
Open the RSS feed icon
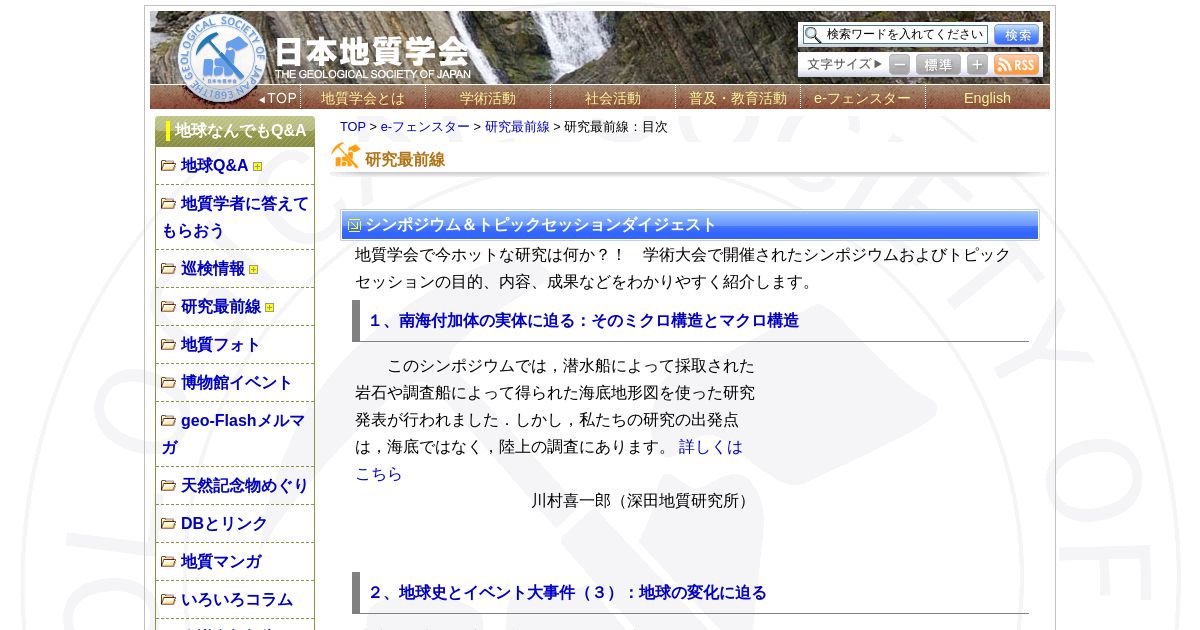(1017, 65)
